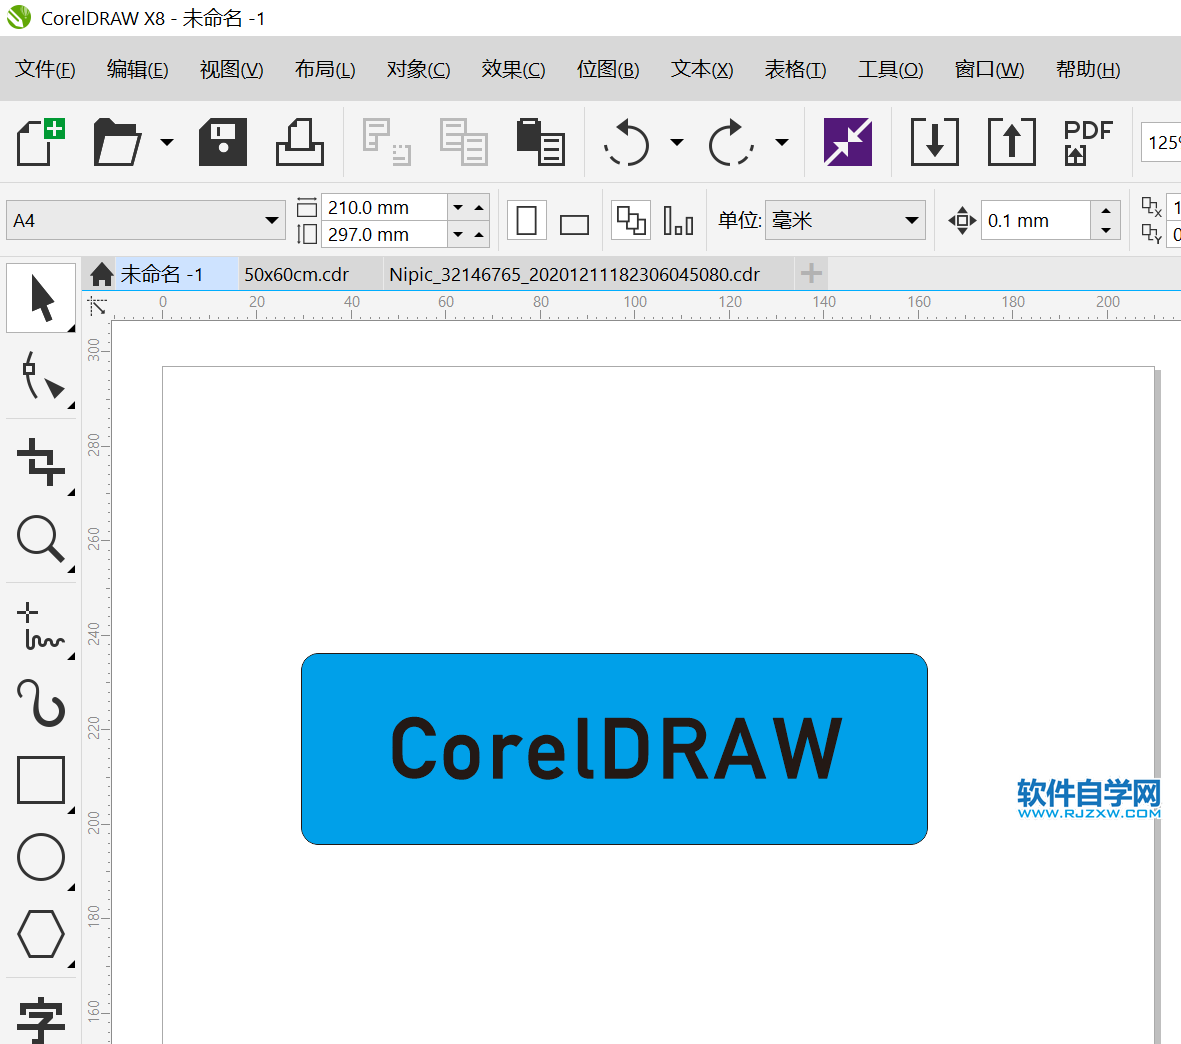Open the 效果 menu
The width and height of the screenshot is (1181, 1044).
tap(512, 69)
